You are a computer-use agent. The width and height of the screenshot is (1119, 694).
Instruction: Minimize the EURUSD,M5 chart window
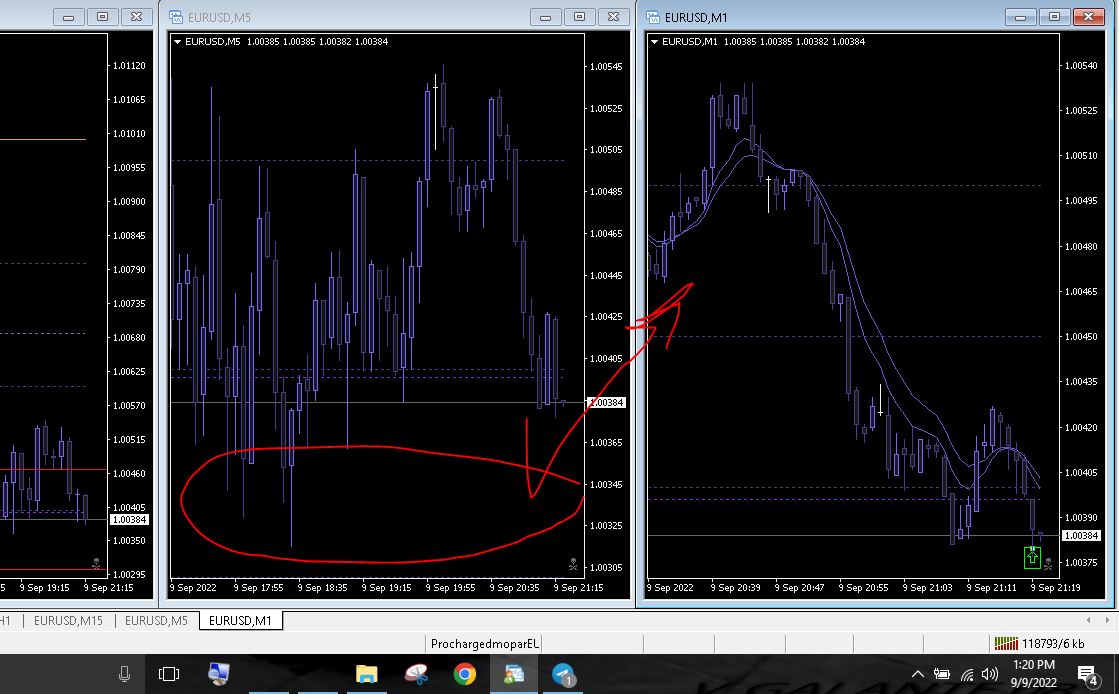point(545,17)
